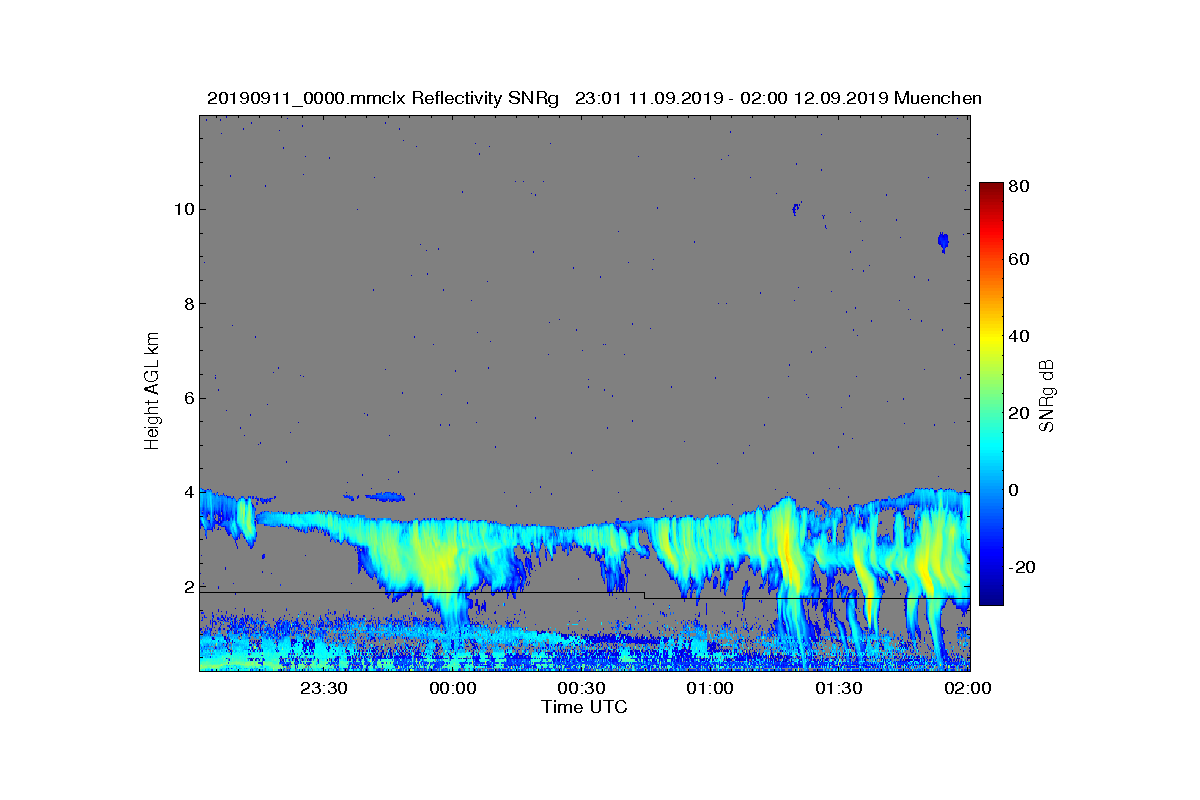Click the colorbar tick label 80
The width and height of the screenshot is (1200, 800).
[1020, 185]
